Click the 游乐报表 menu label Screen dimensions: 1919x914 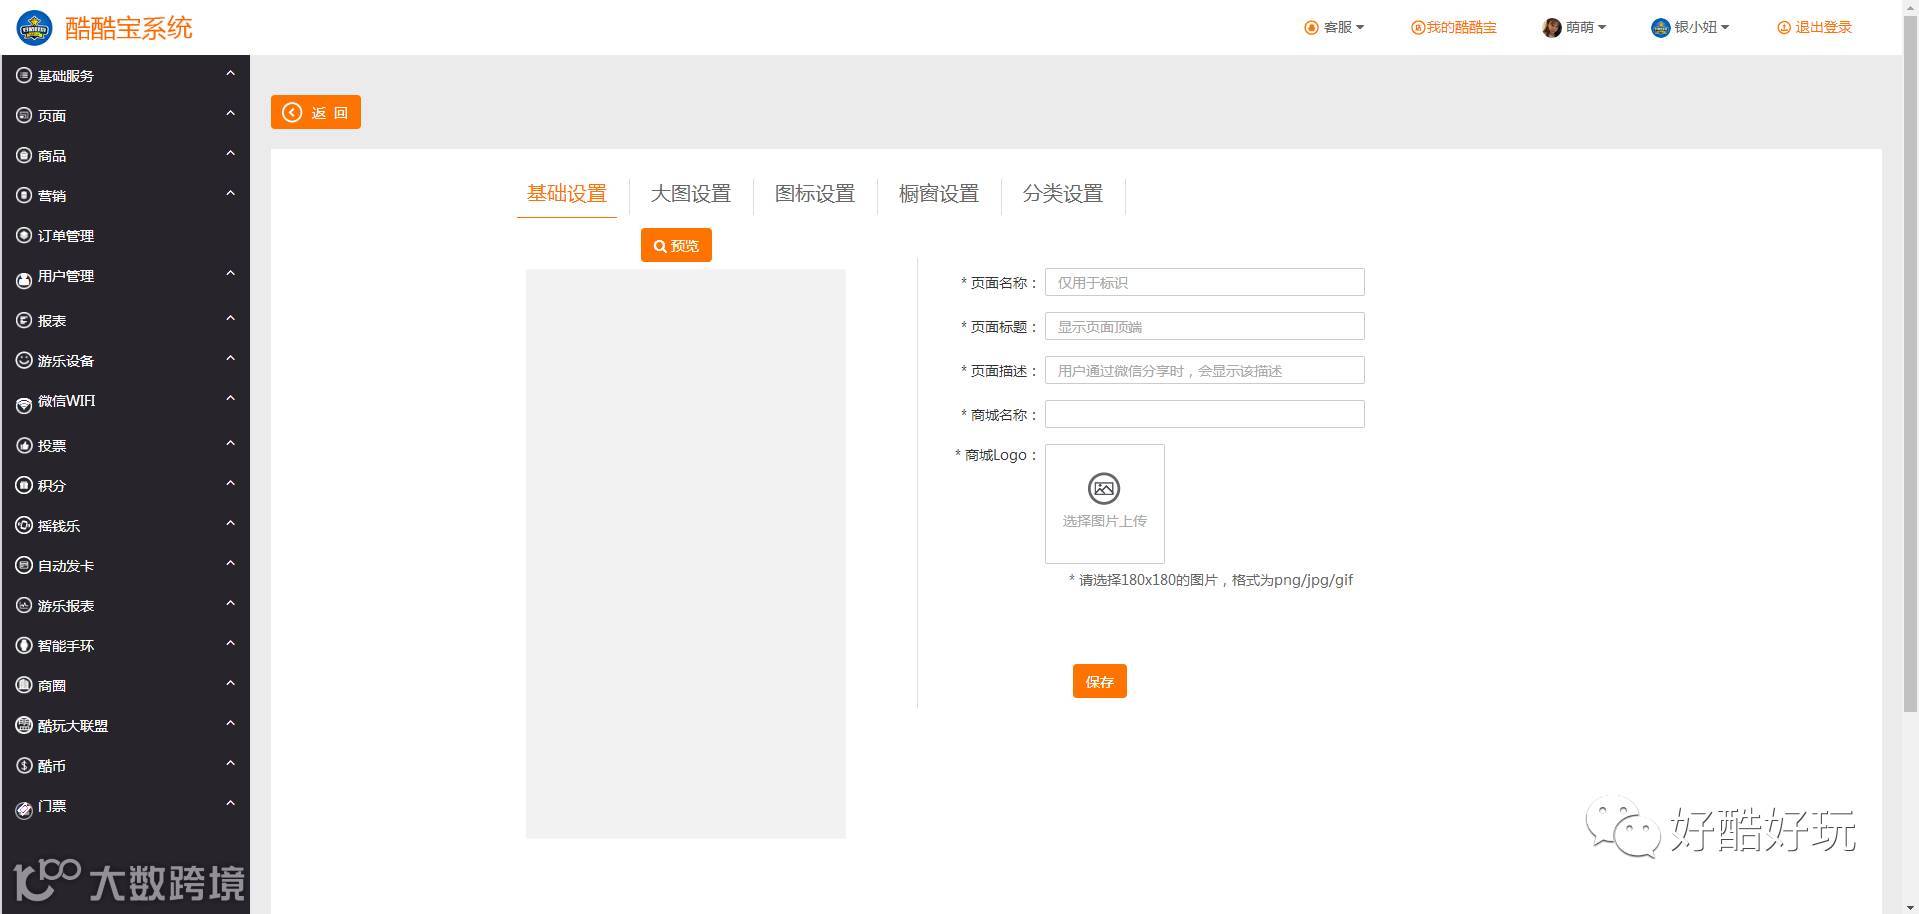(66, 606)
